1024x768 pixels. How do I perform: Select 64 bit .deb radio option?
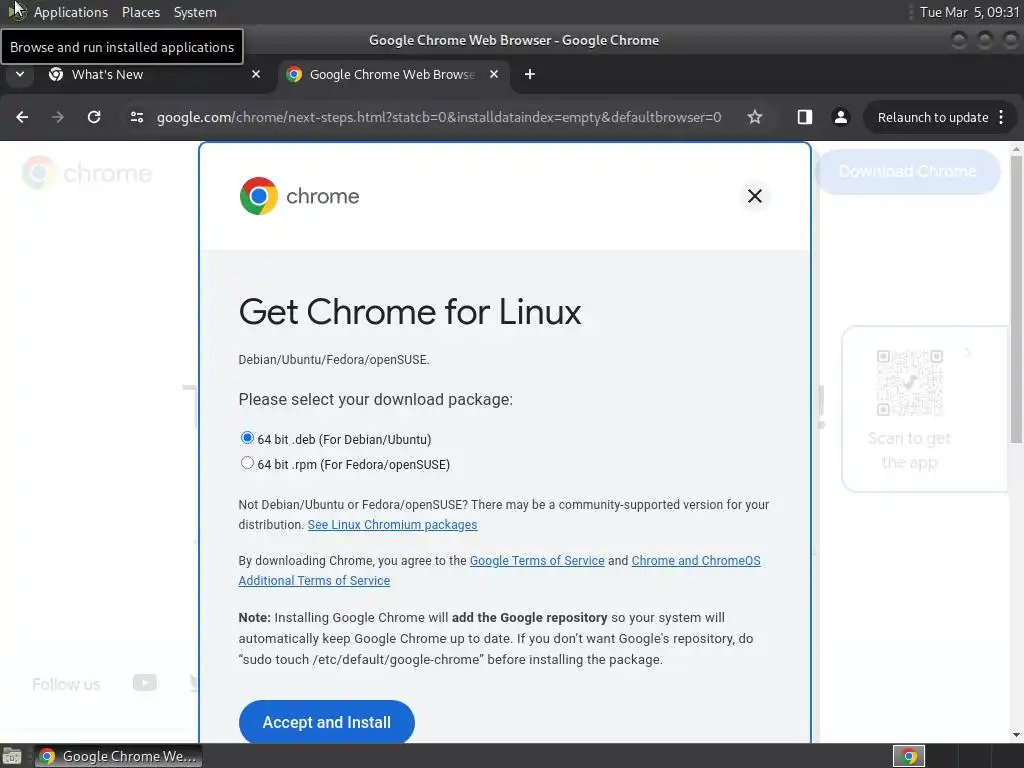pos(247,438)
